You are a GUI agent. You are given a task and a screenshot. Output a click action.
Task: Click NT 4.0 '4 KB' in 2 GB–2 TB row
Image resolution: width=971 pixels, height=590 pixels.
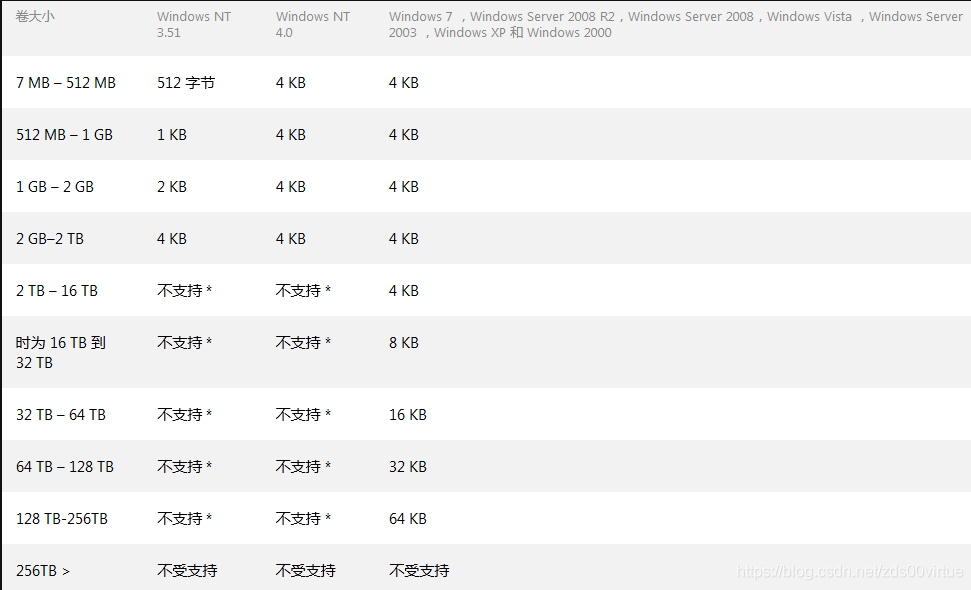pos(290,238)
